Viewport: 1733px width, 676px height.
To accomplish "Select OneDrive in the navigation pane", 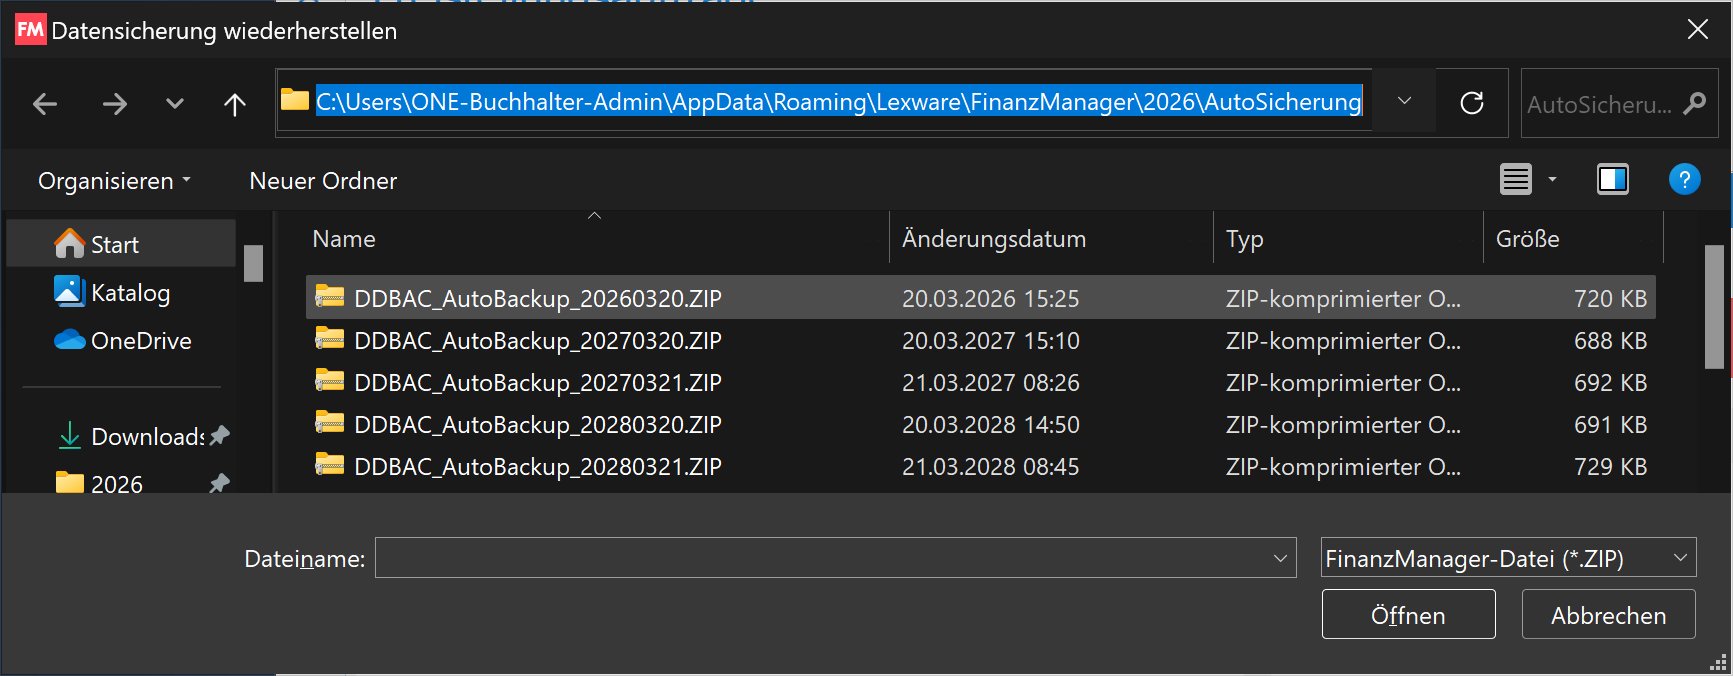I will click(x=140, y=341).
